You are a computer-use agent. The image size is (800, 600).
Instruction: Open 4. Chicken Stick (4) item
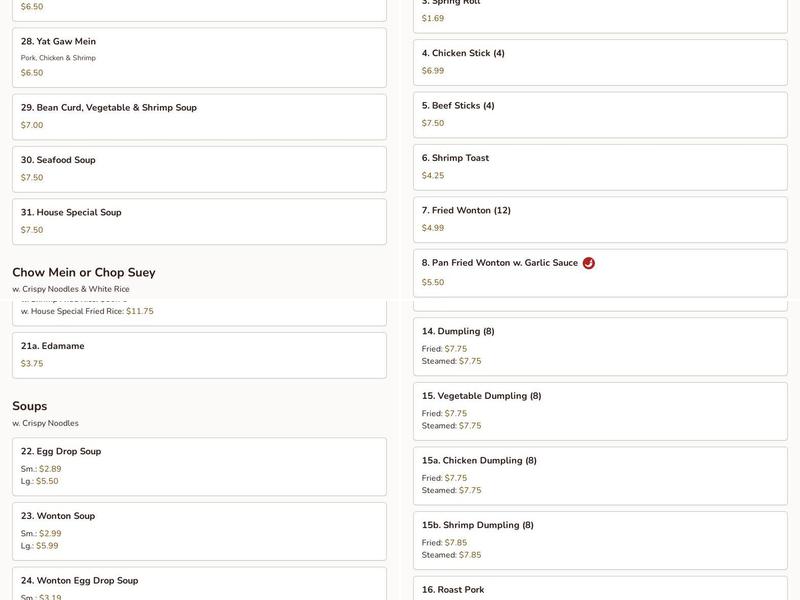(600, 62)
